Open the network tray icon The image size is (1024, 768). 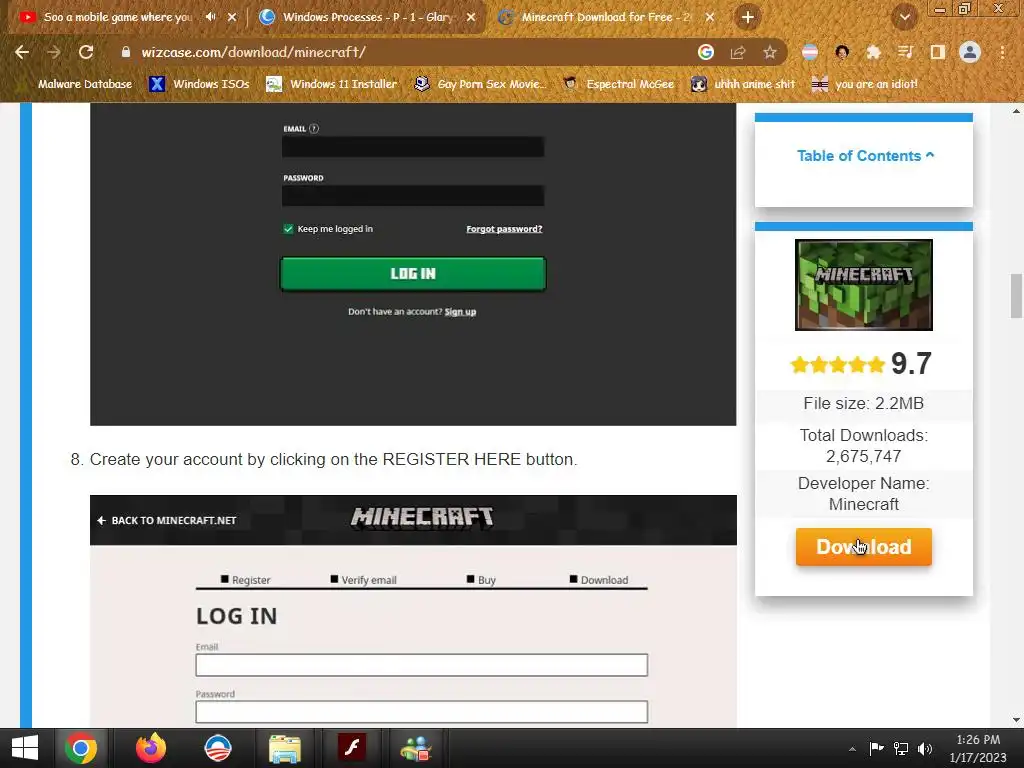(901, 748)
